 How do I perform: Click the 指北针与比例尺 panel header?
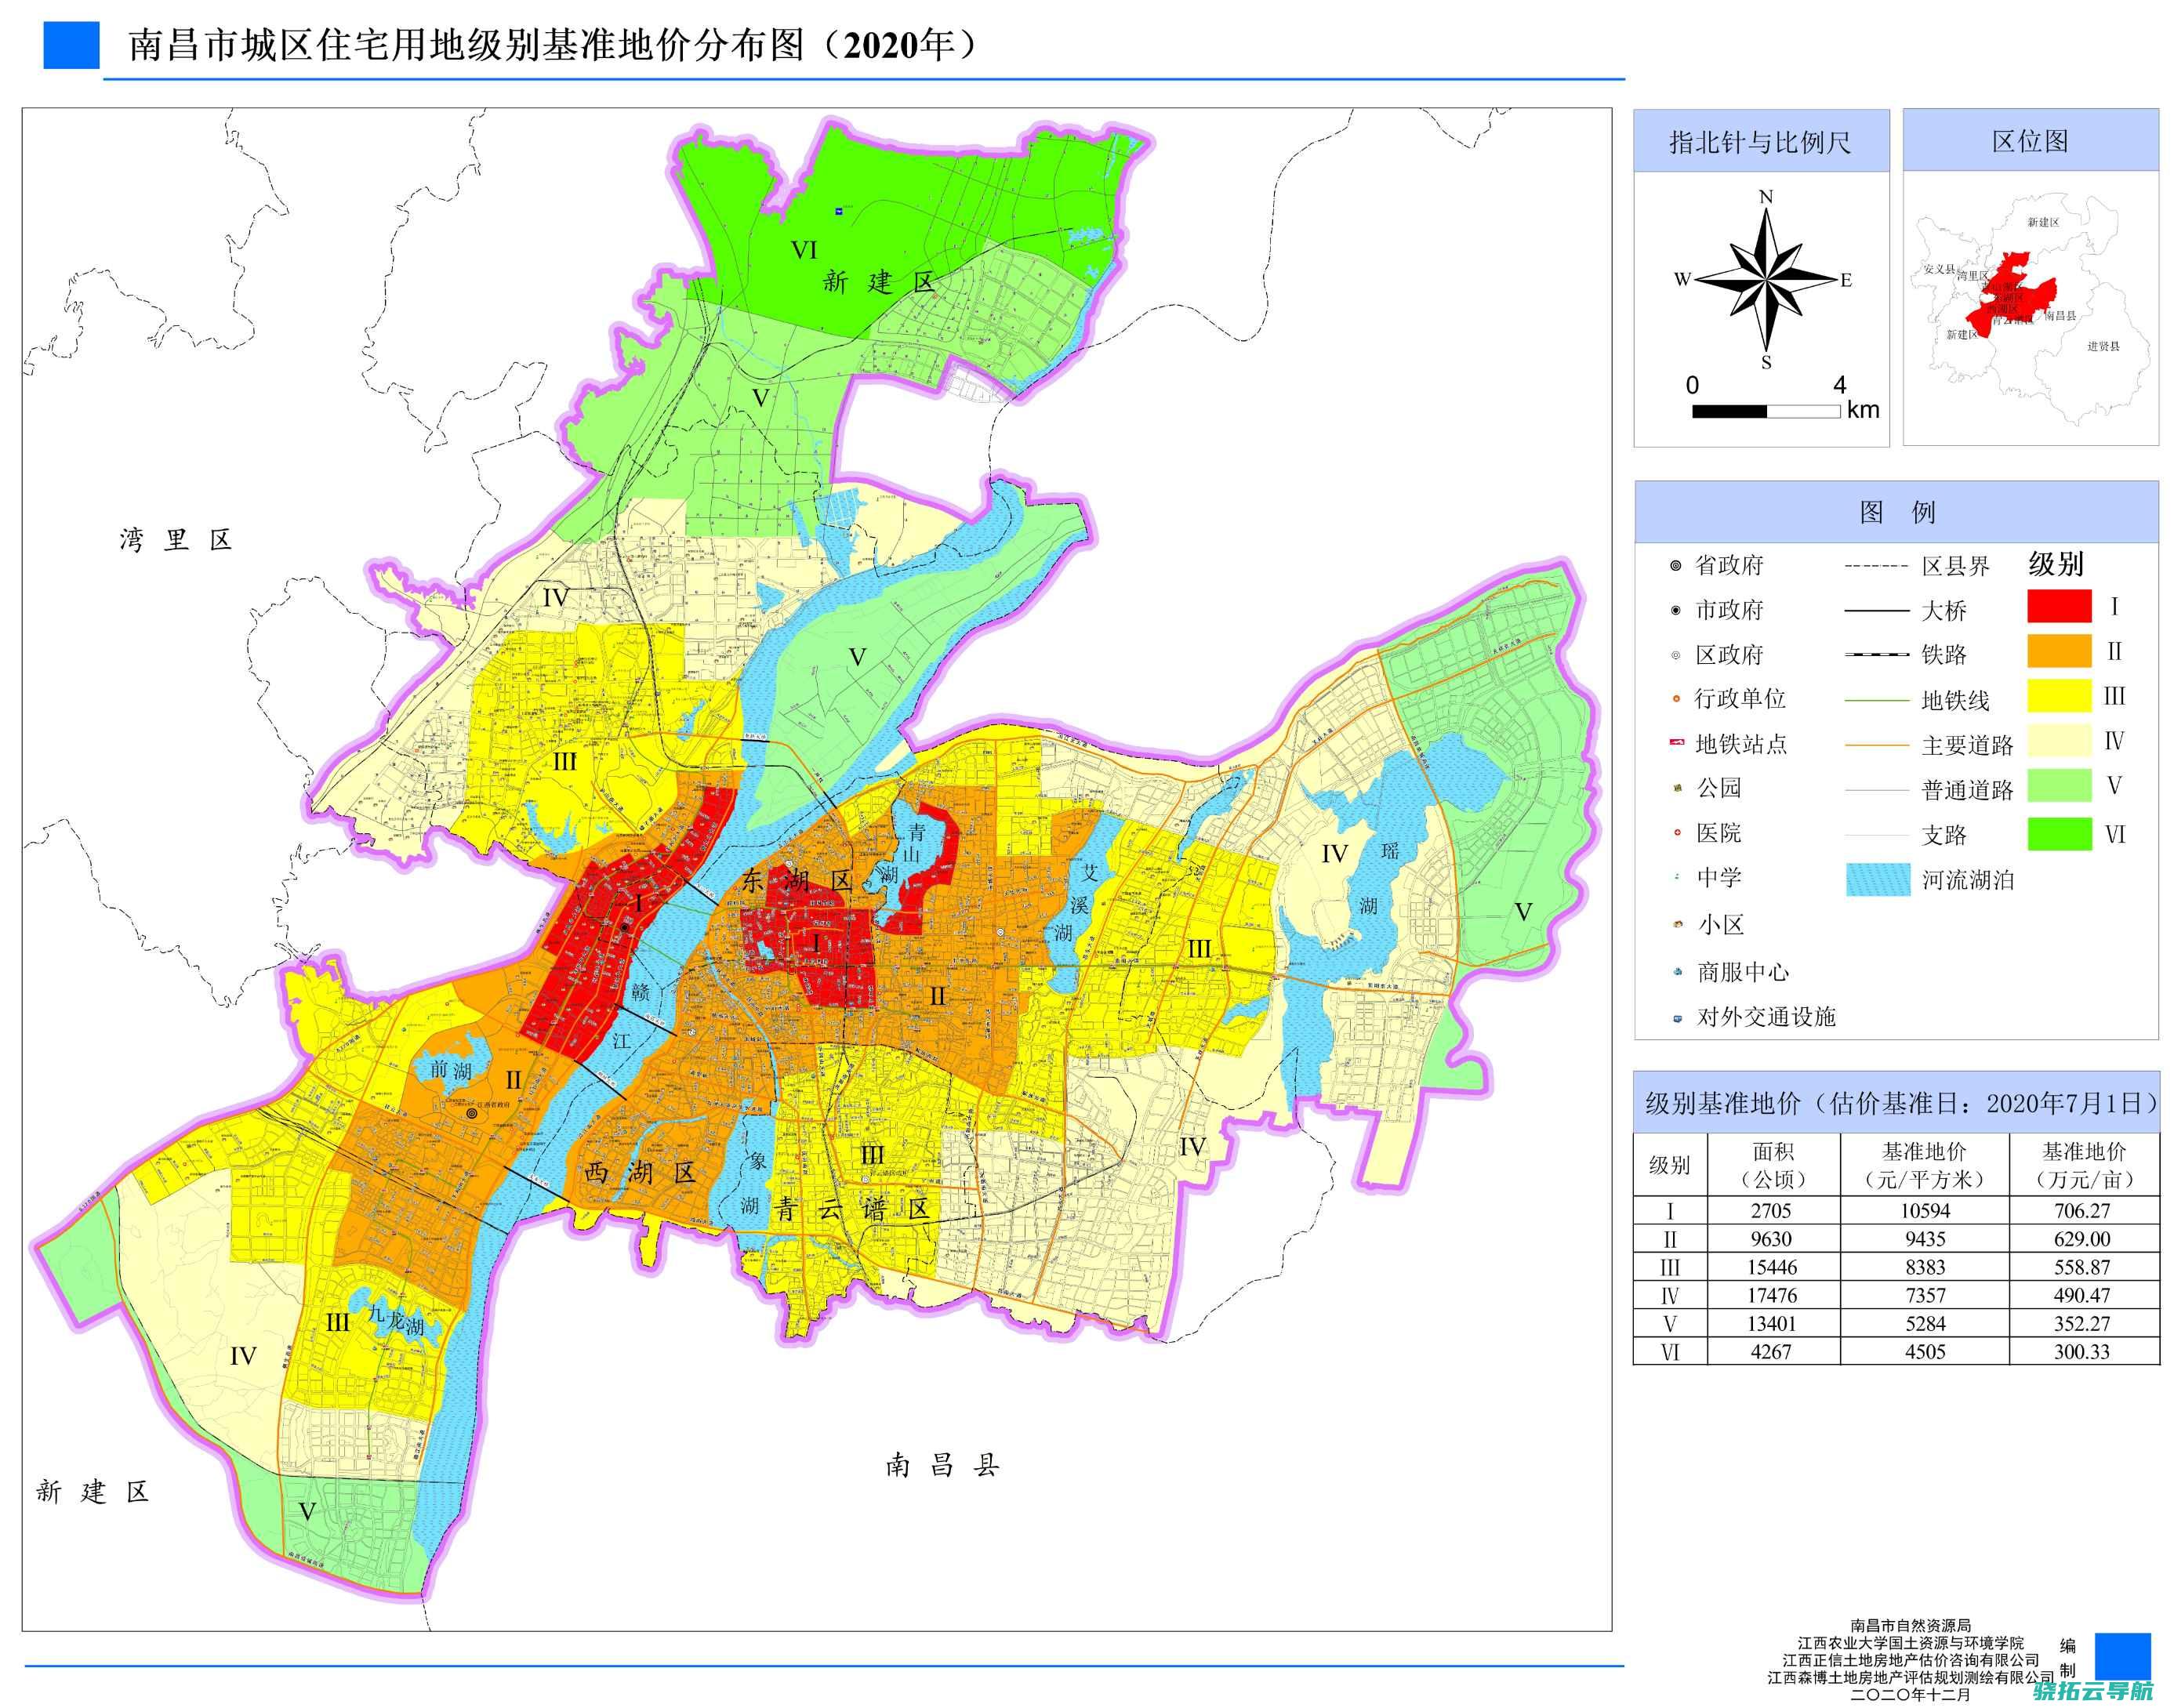1761,141
